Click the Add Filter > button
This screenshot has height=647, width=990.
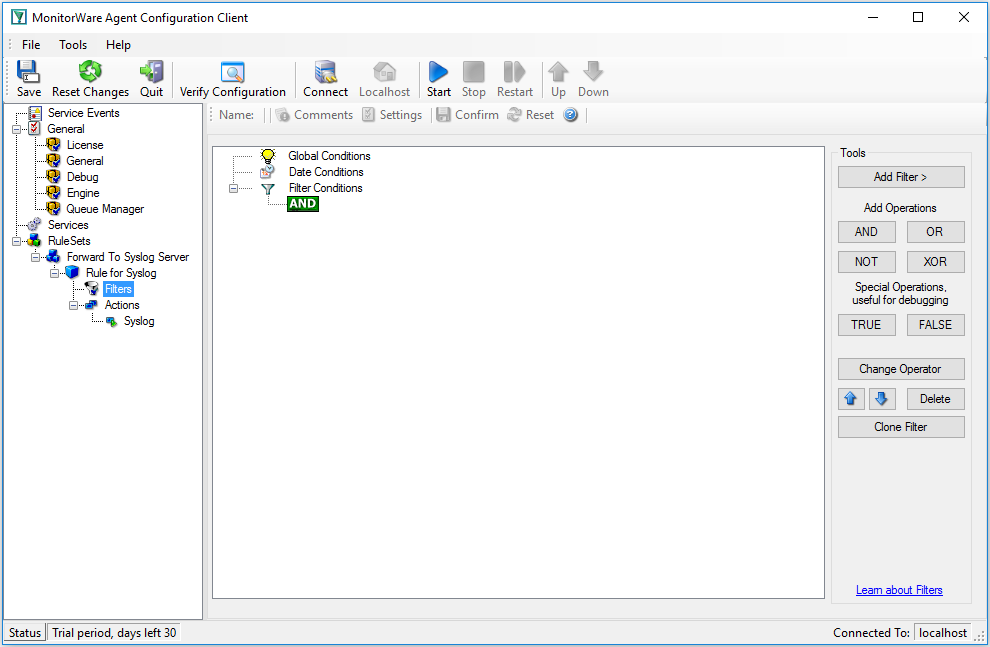pyautogui.click(x=901, y=177)
